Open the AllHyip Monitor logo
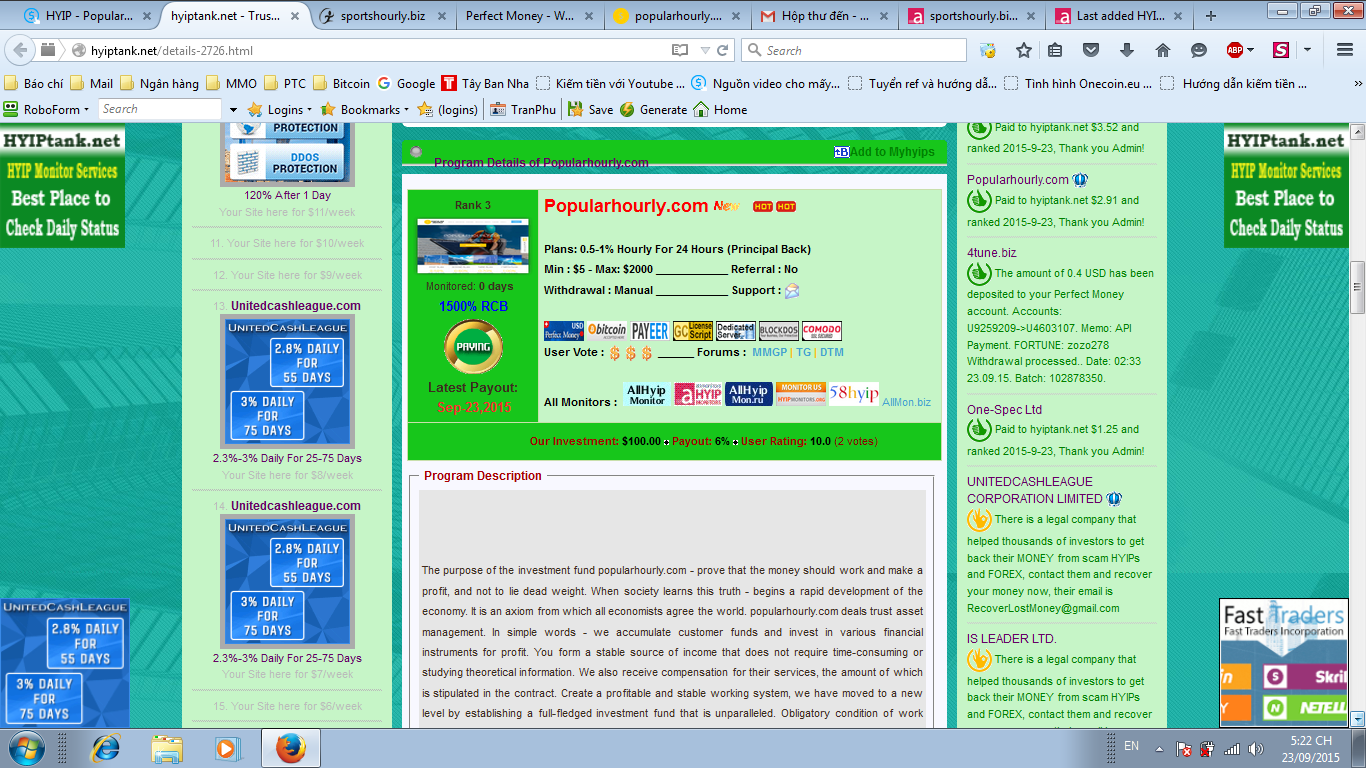 tap(647, 394)
